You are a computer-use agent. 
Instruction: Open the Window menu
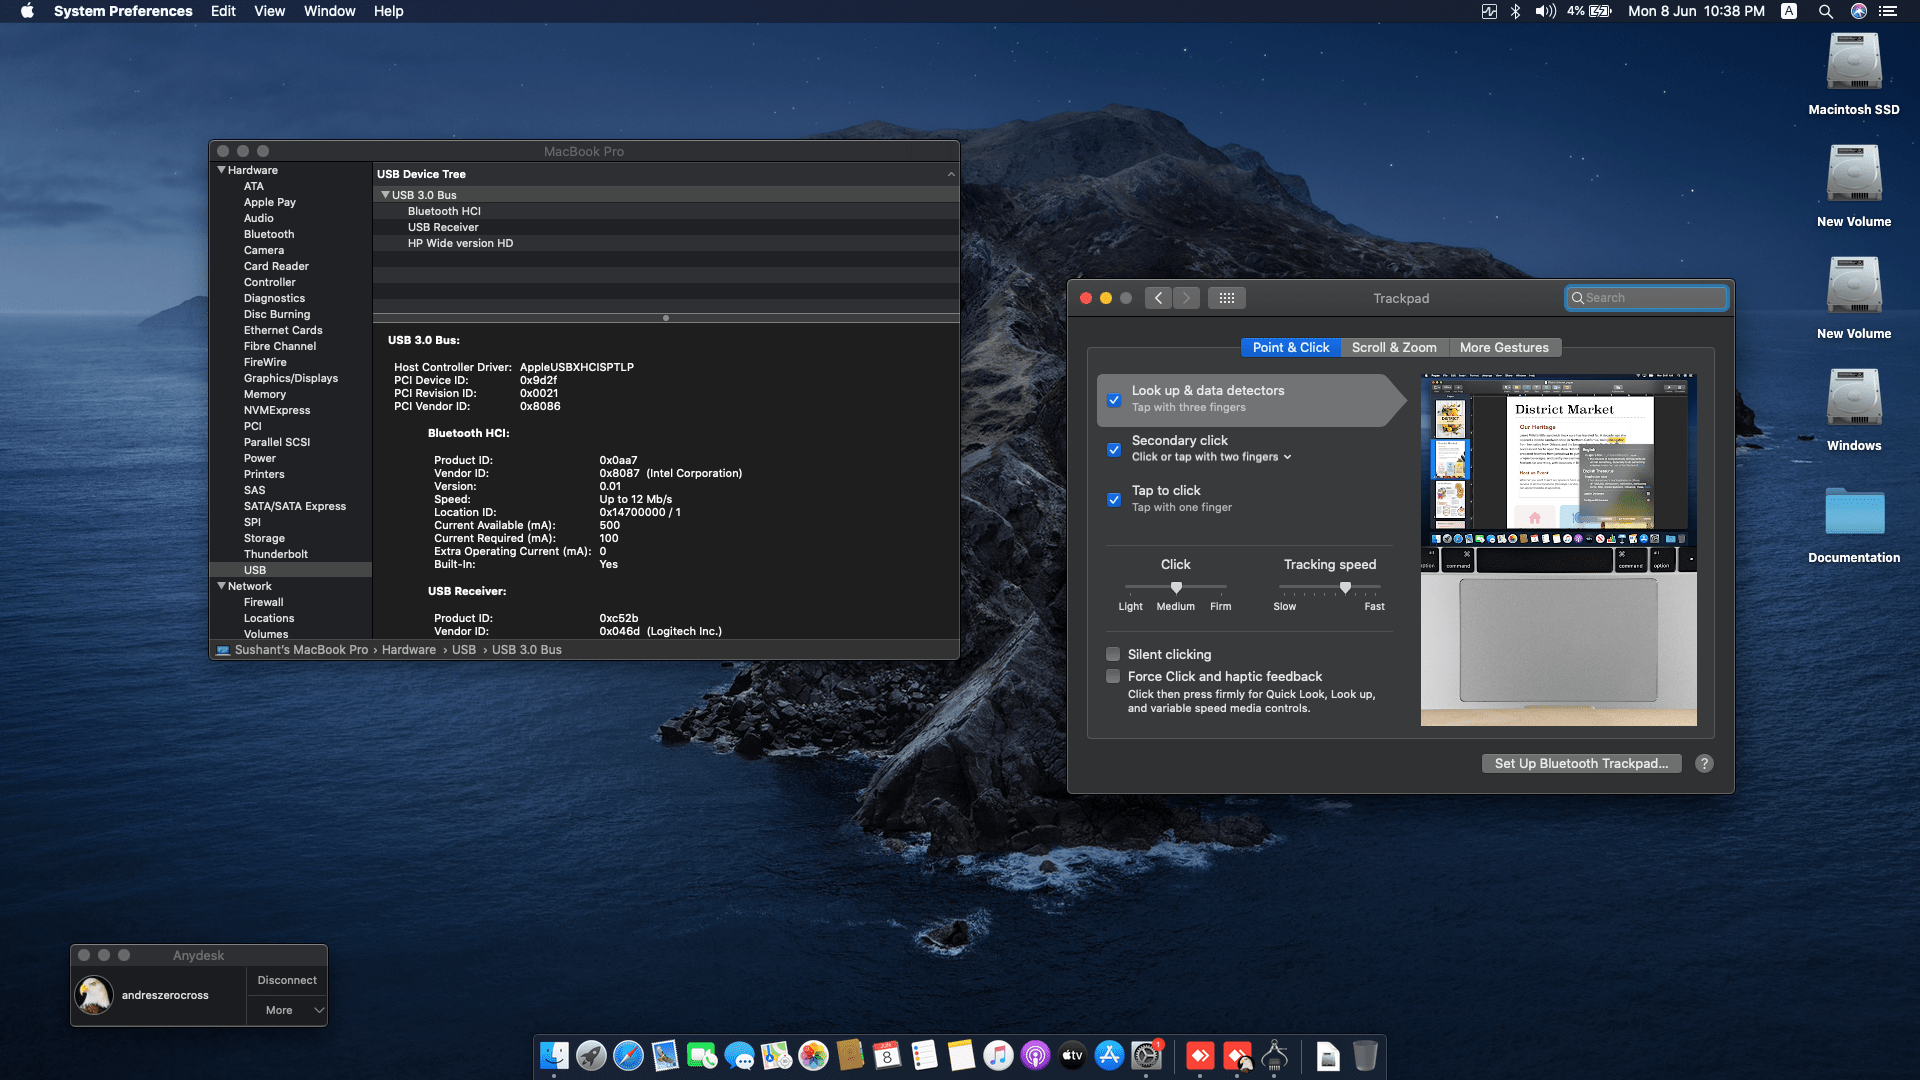coord(329,11)
